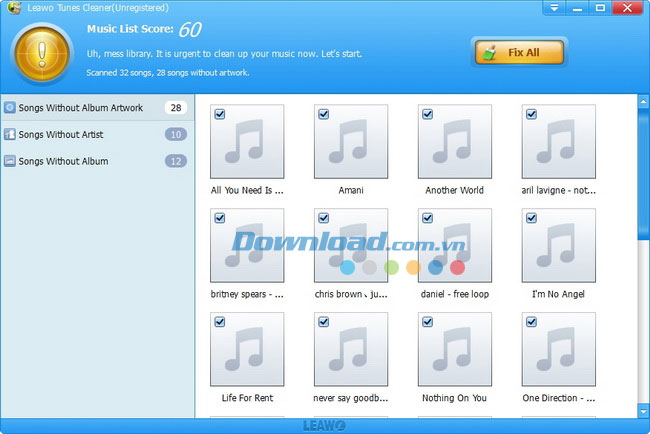Image resolution: width=650 pixels, height=434 pixels.
Task: Uncheck the Nothing On You checkbox
Action: point(427,322)
